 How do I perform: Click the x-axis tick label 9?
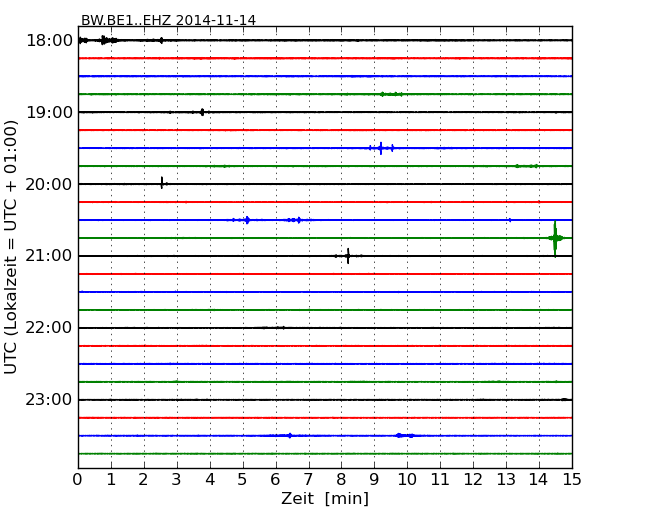point(374,479)
